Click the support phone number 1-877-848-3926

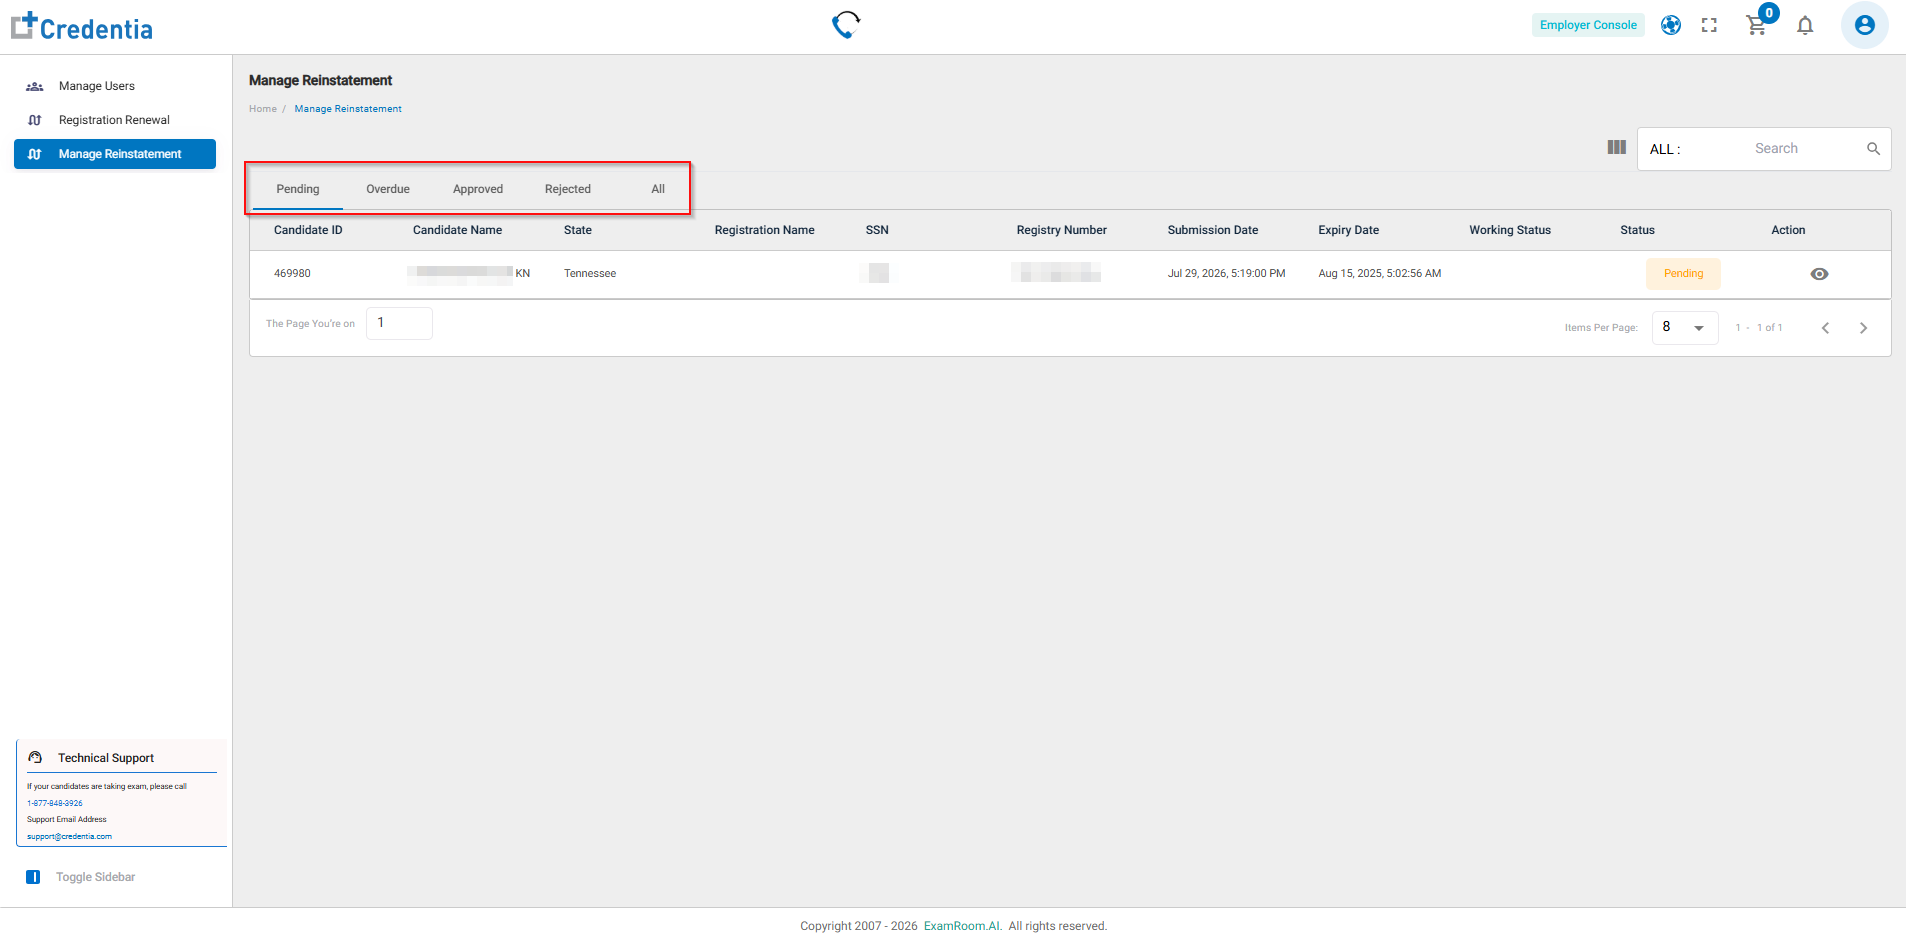55,803
